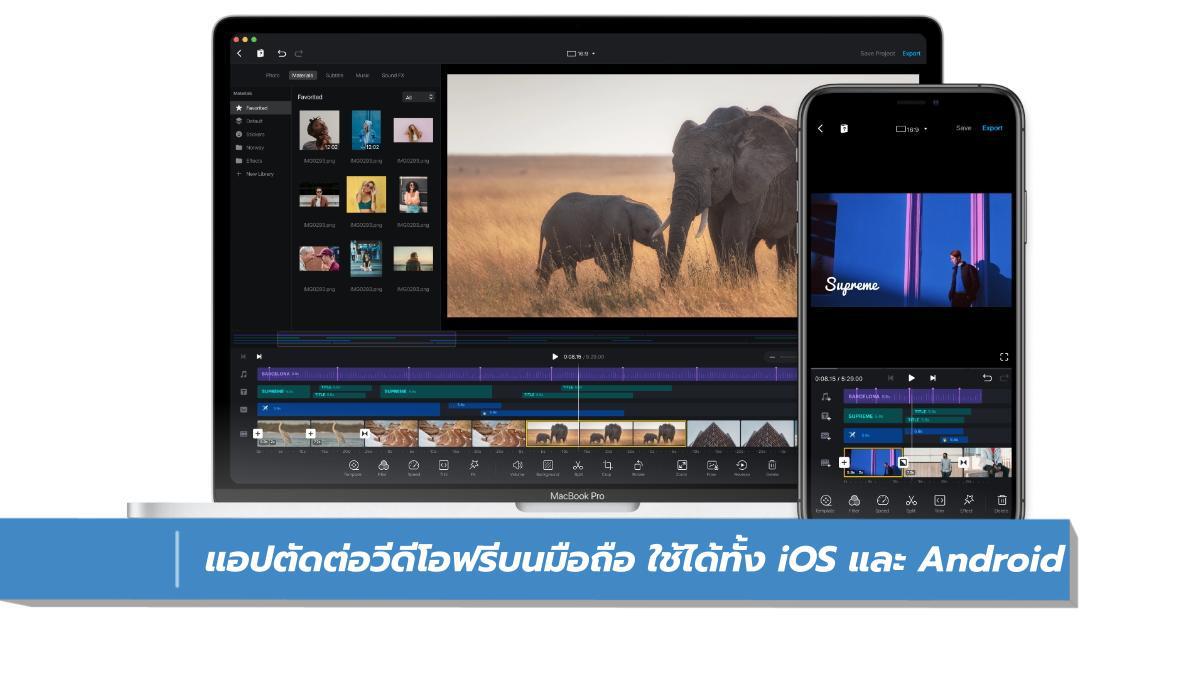Image resolution: width=1200 pixels, height=675 pixels.
Task: Switch to the Music tab
Action: coord(361,75)
